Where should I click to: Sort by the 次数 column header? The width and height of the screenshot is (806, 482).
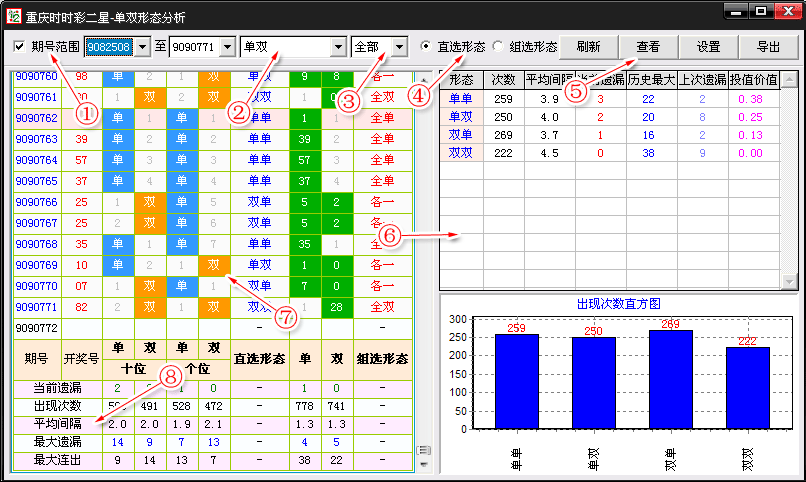pos(502,80)
